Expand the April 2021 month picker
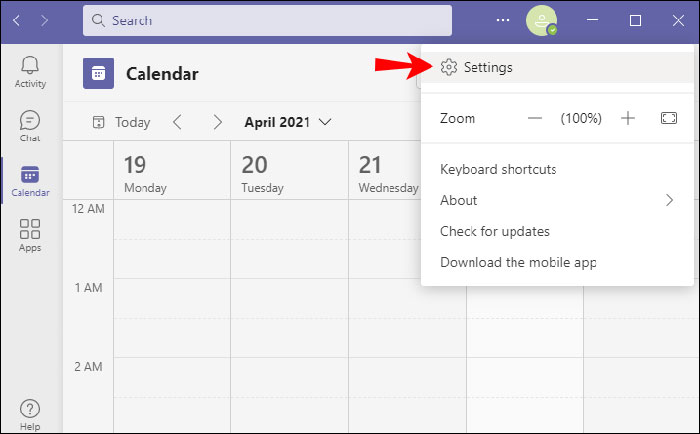 click(x=288, y=122)
